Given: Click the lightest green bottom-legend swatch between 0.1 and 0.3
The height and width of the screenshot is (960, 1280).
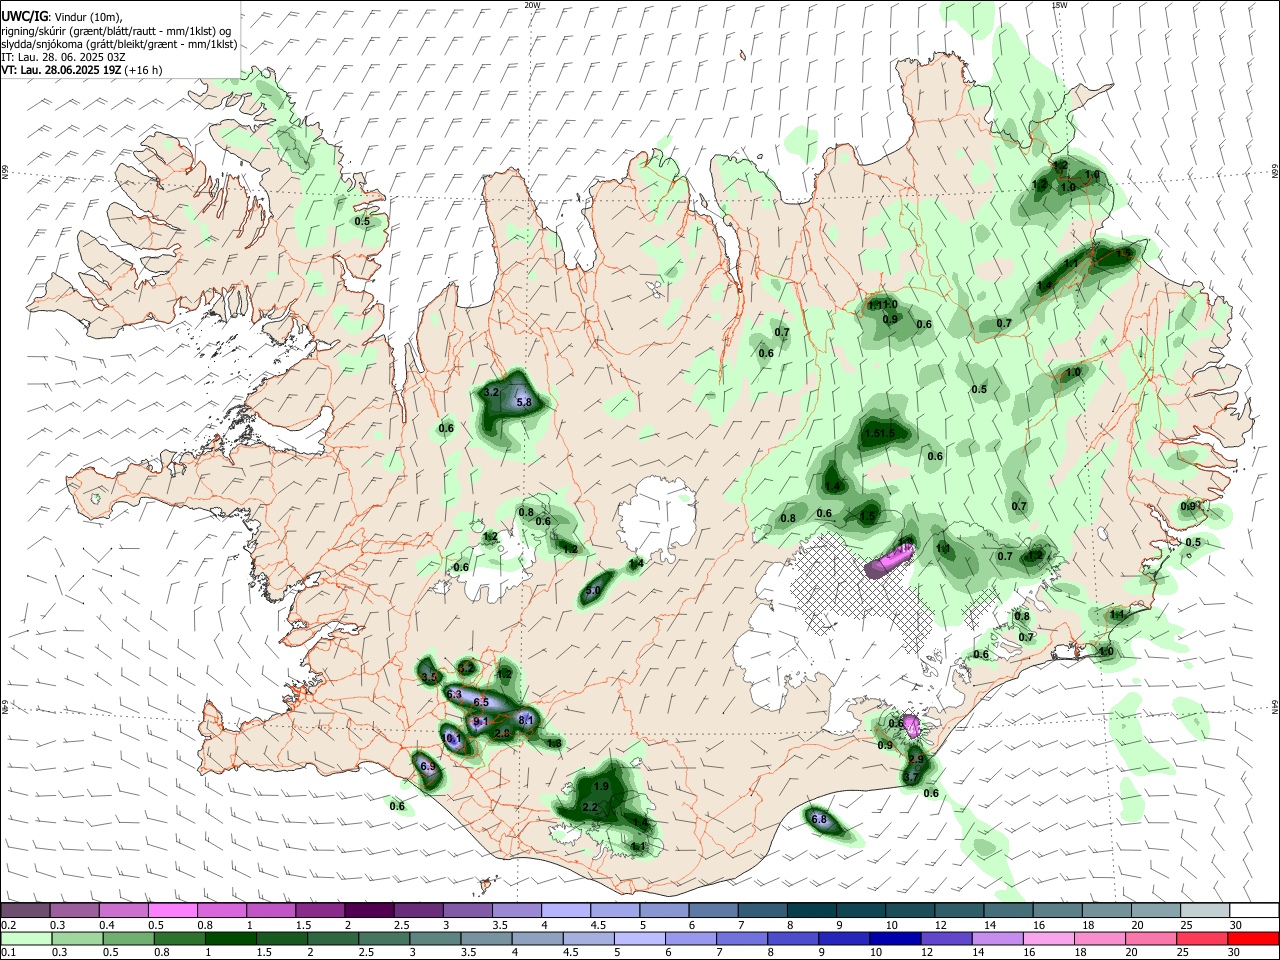Looking at the screenshot, I should (25, 938).
